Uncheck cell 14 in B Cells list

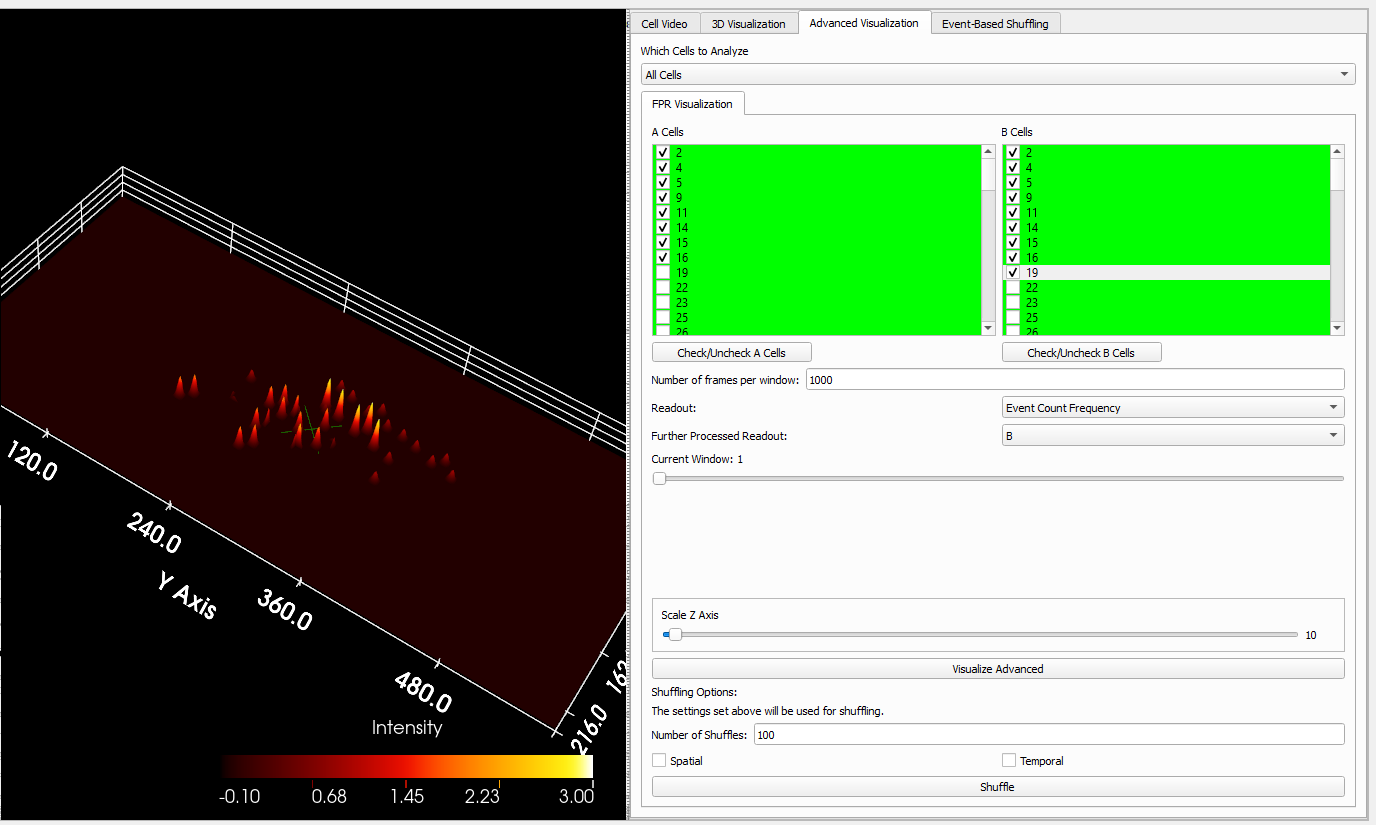(1013, 228)
